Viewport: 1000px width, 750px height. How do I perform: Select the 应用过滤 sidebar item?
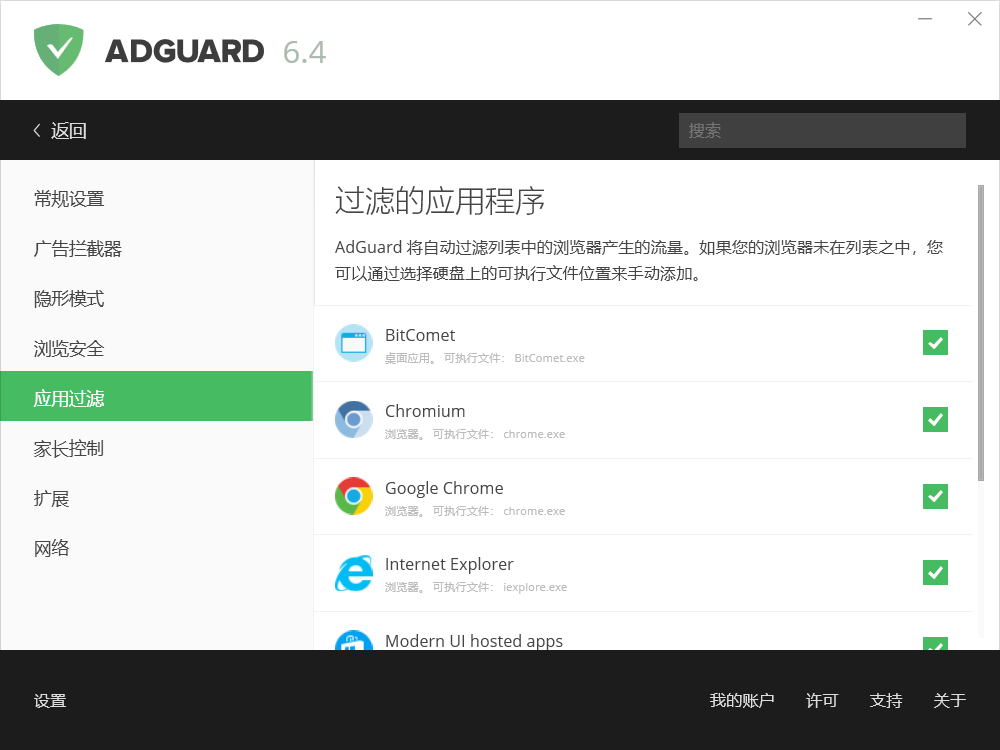157,396
